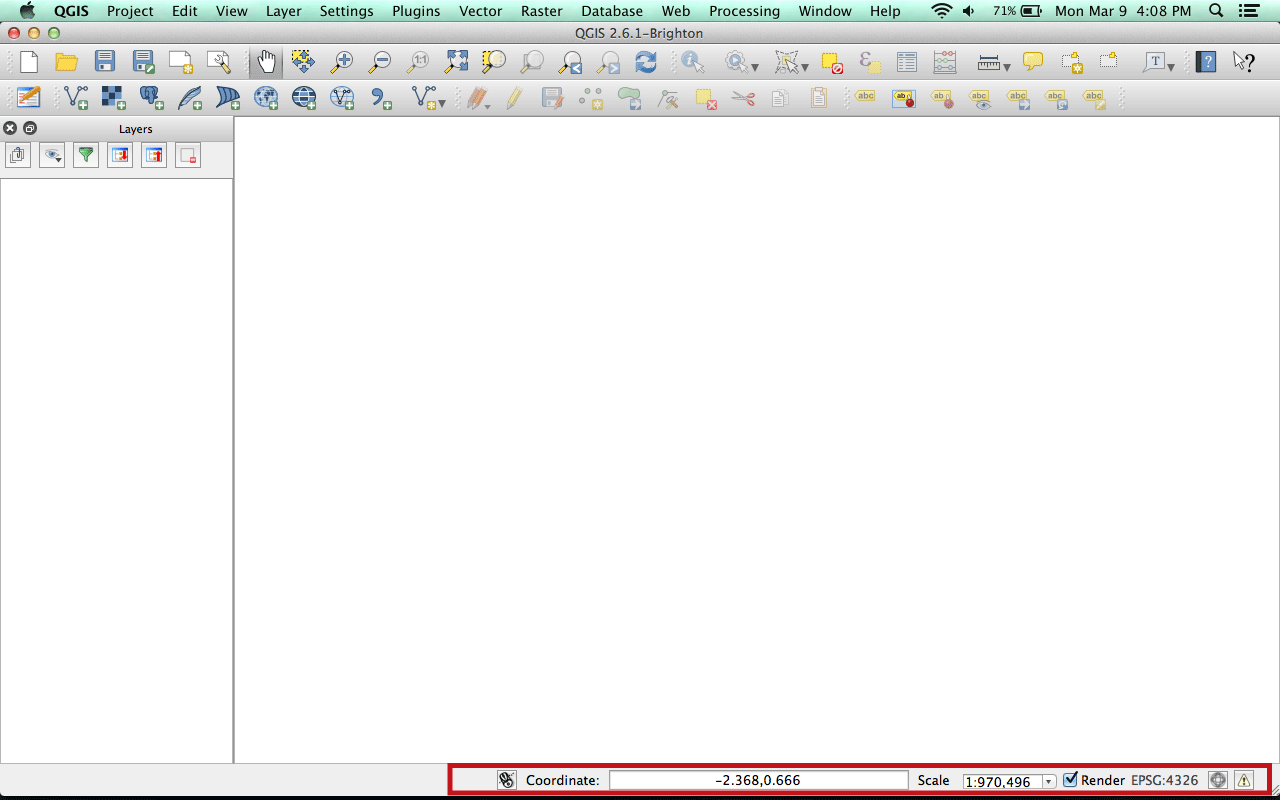1280x800 pixels.
Task: Click Add Delimited Text Layer comma icon
Action: pyautogui.click(x=381, y=98)
